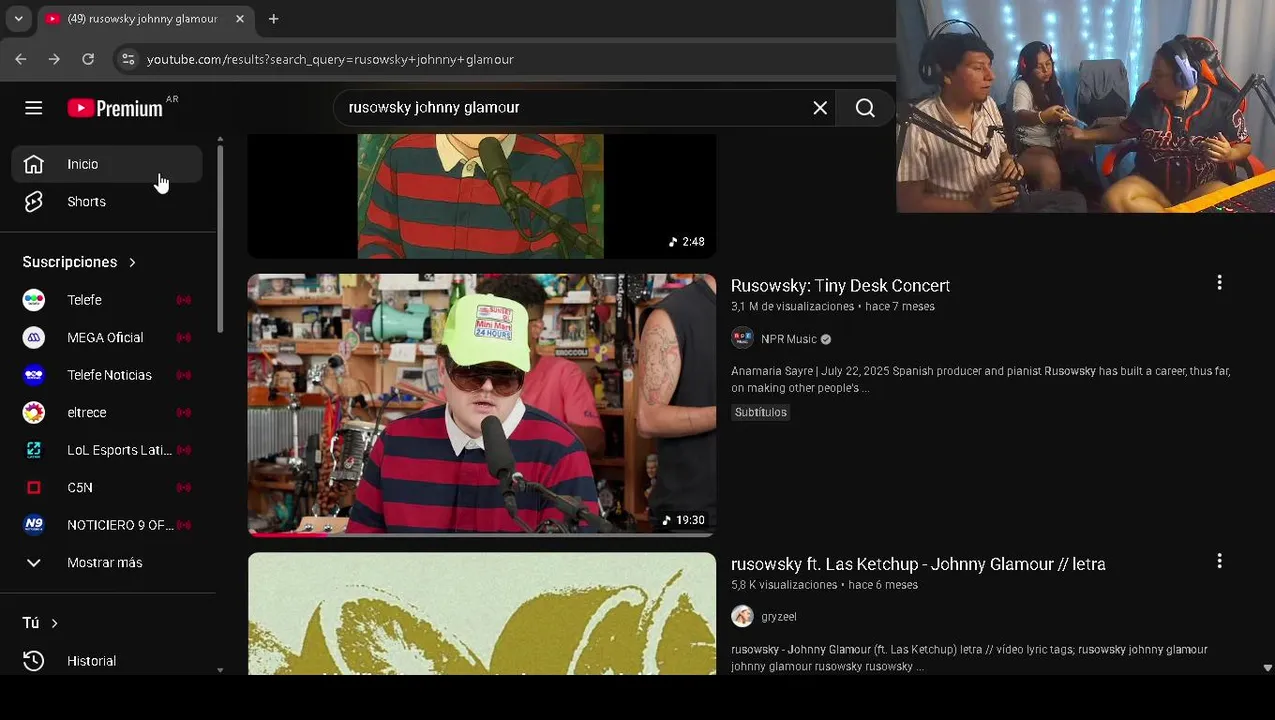Viewport: 1275px width, 720px height.
Task: Clear the search box with X
Action: click(x=820, y=108)
